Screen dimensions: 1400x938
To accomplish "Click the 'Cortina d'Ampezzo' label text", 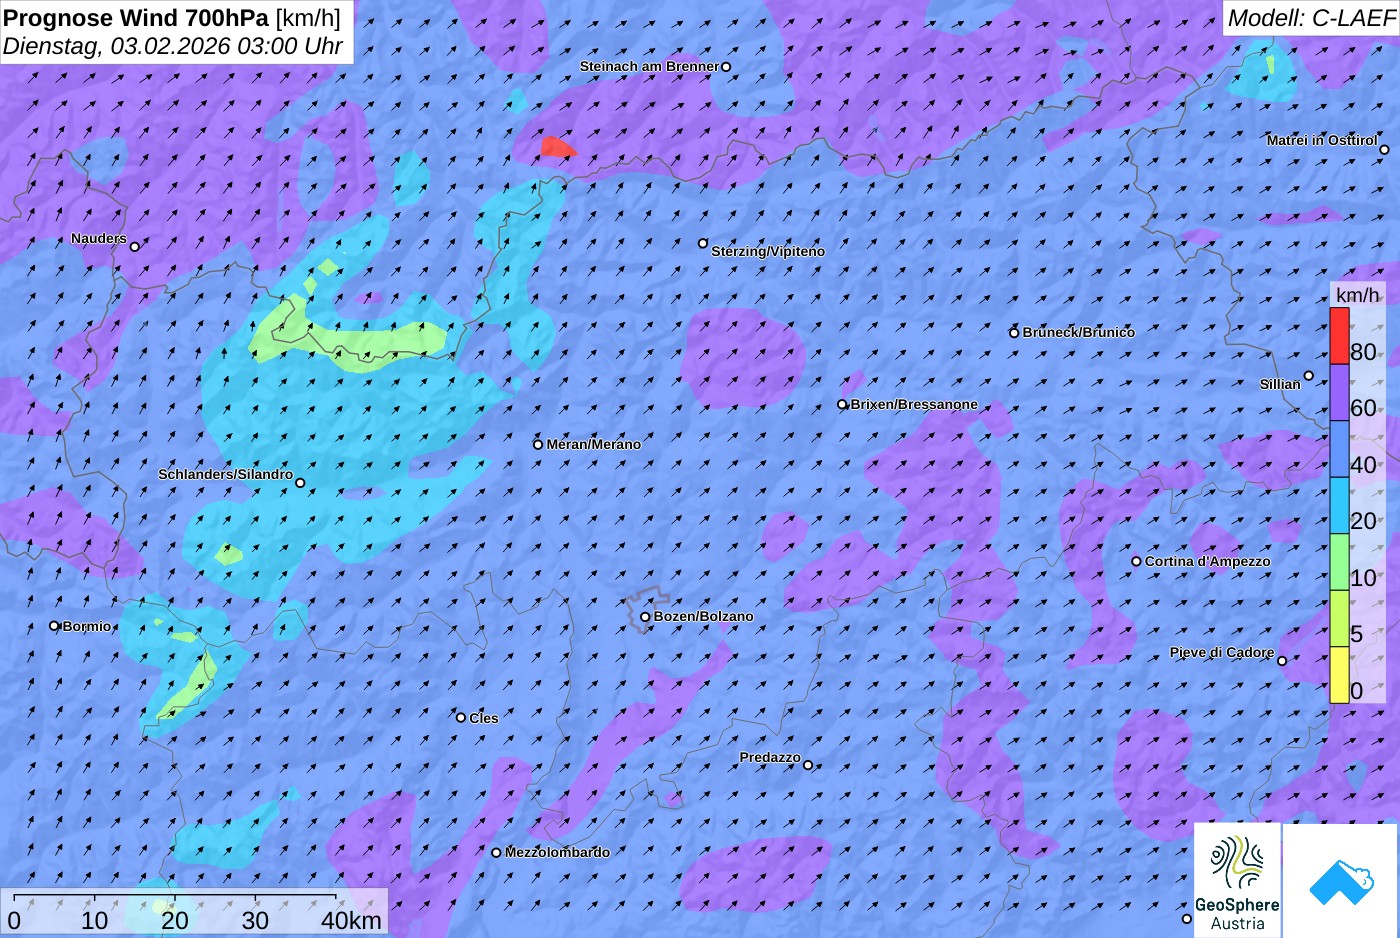I will (x=1208, y=562).
